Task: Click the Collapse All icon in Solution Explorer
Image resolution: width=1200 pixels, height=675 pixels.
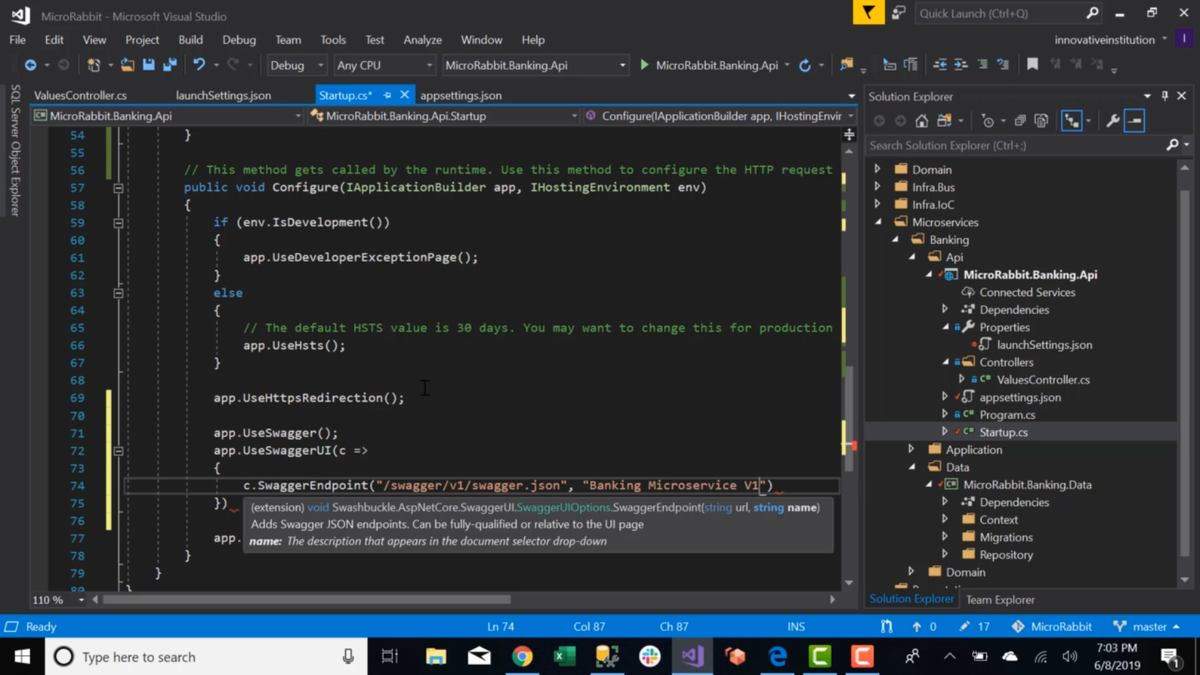Action: (1020, 121)
